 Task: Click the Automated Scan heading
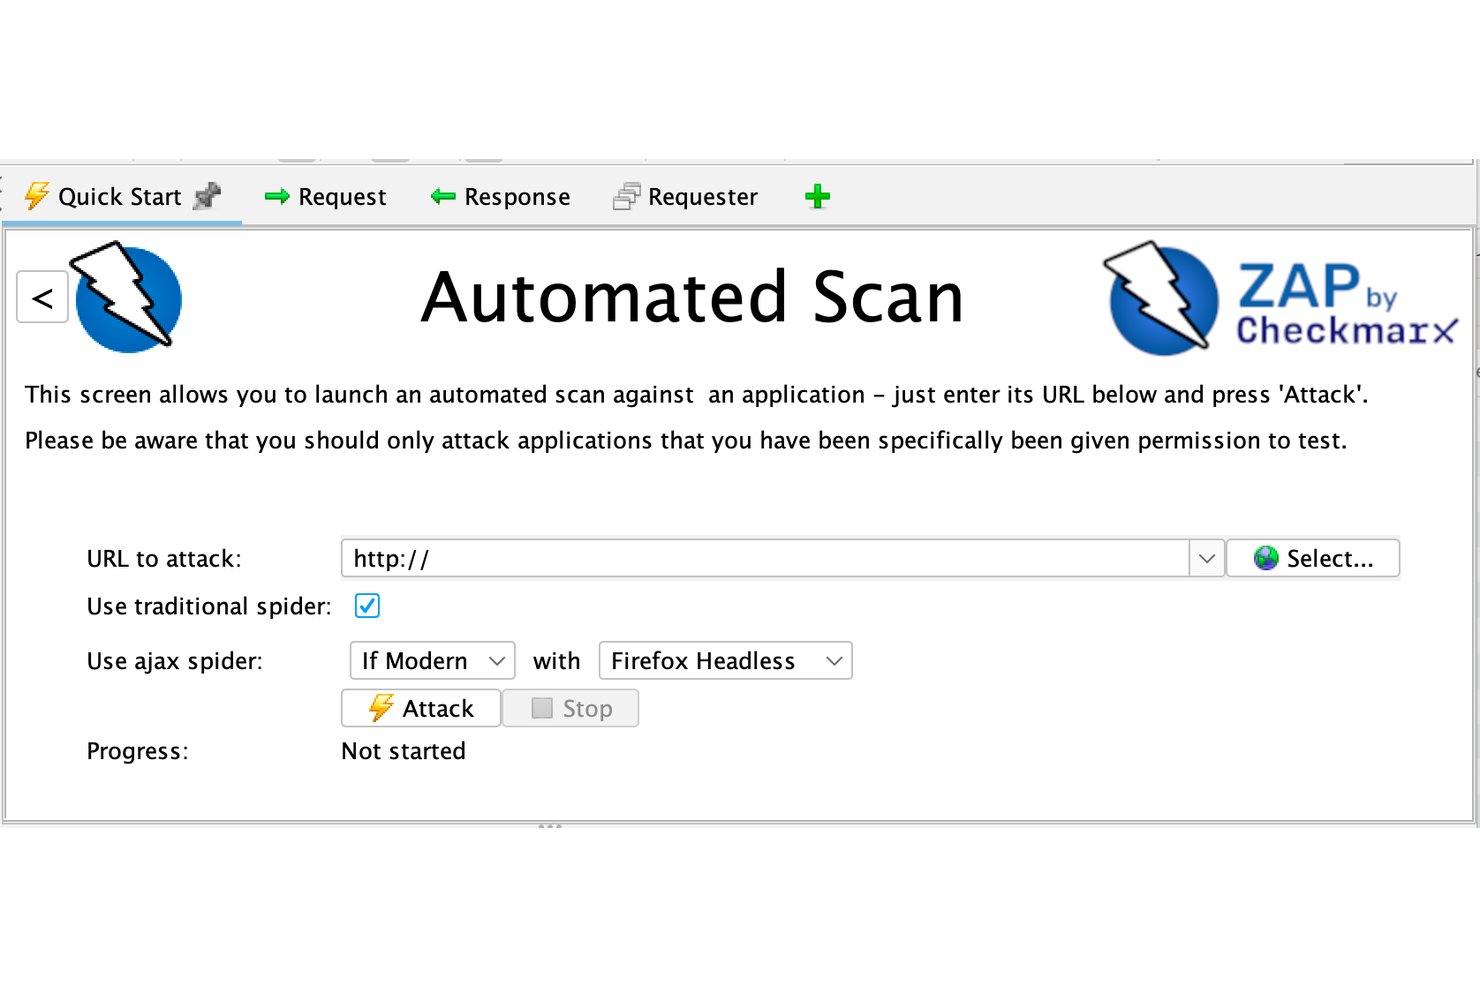pyautogui.click(x=692, y=297)
